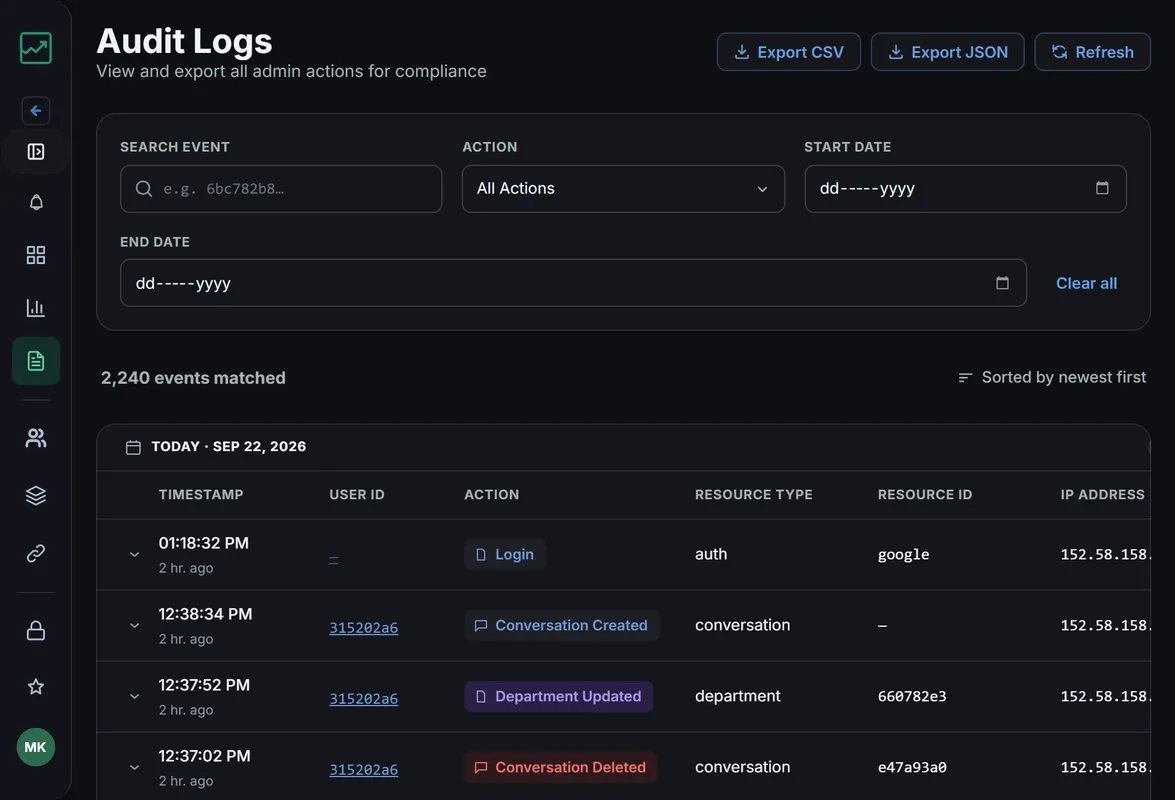
Task: Open the link integrations sidebar icon
Action: 35,554
